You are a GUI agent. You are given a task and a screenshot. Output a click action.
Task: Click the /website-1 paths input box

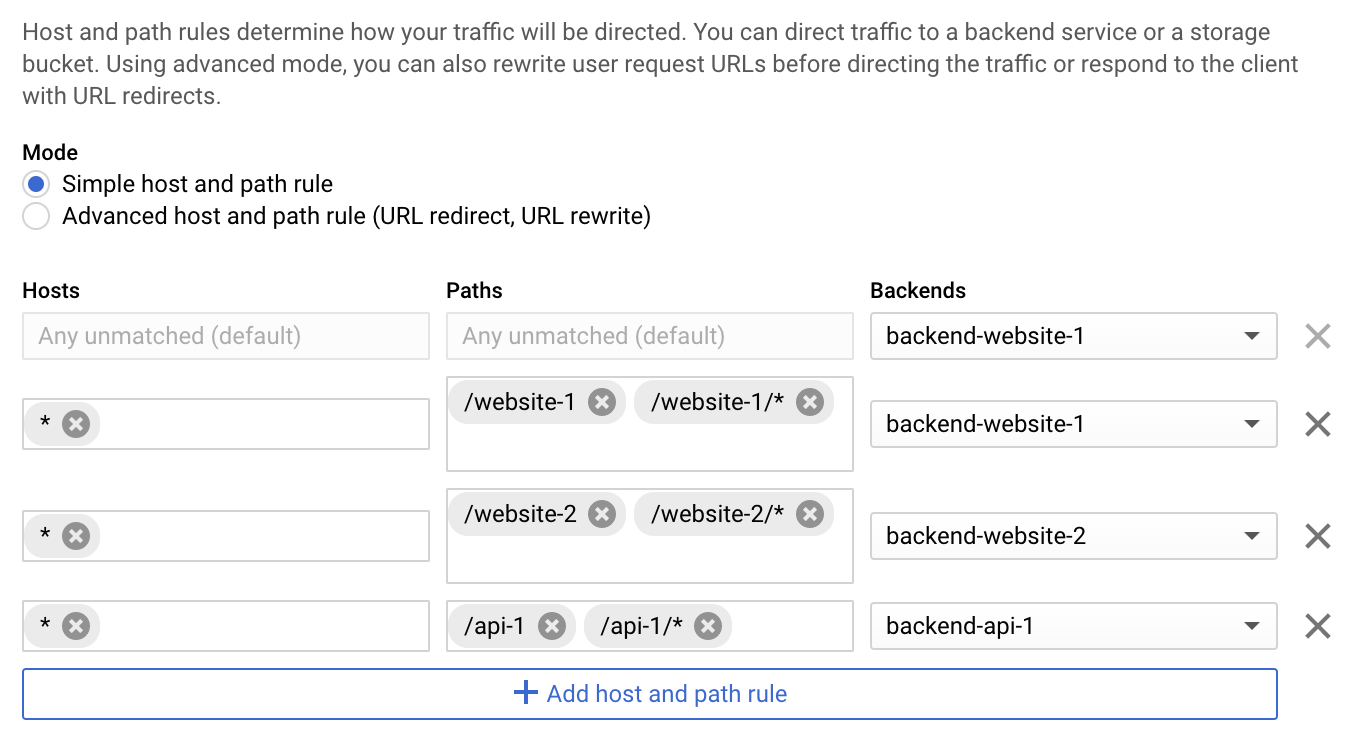[649, 446]
